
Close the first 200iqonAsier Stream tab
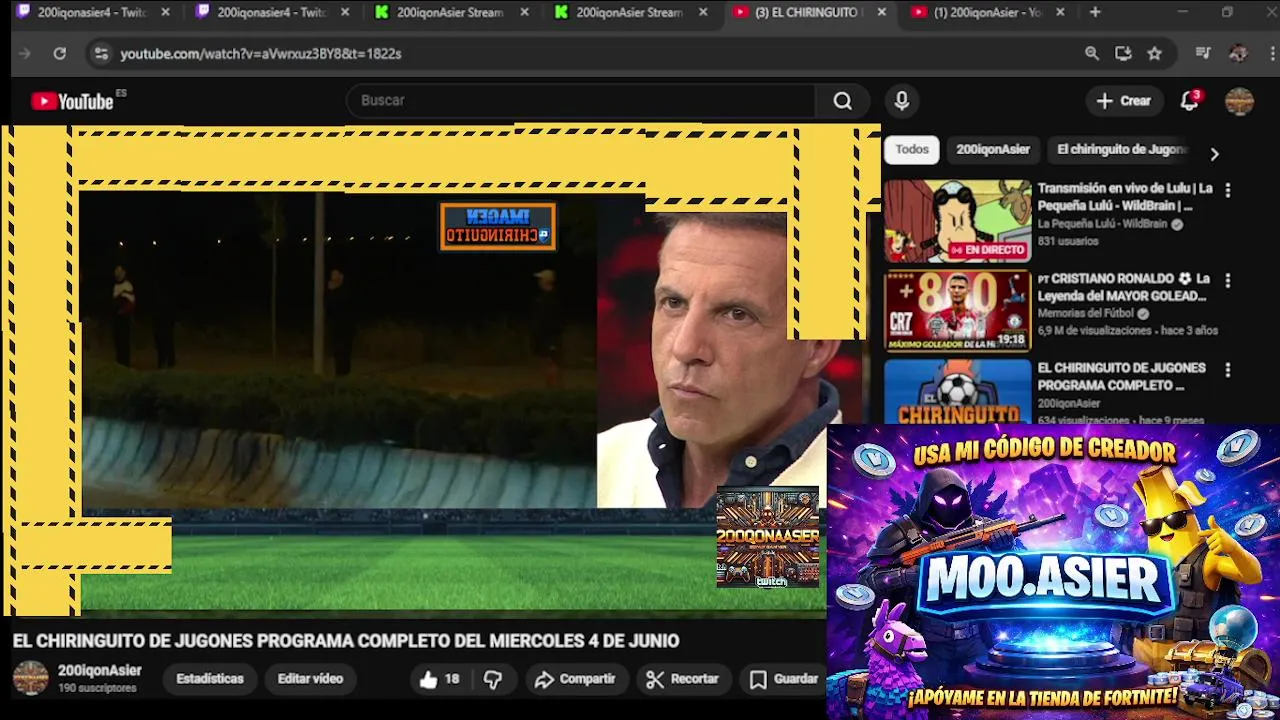pyautogui.click(x=524, y=13)
